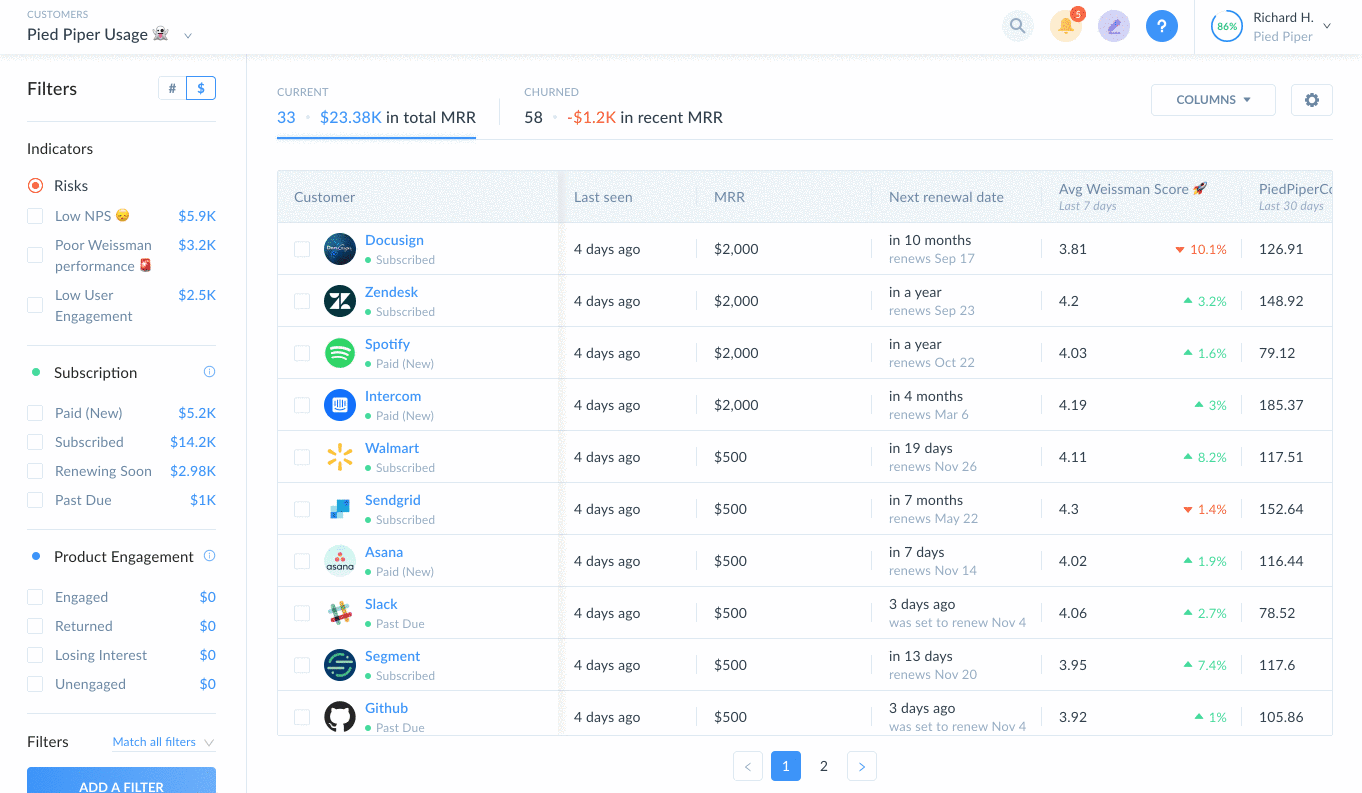Check Poor Weissman performance filter
The image size is (1362, 793).
point(35,255)
